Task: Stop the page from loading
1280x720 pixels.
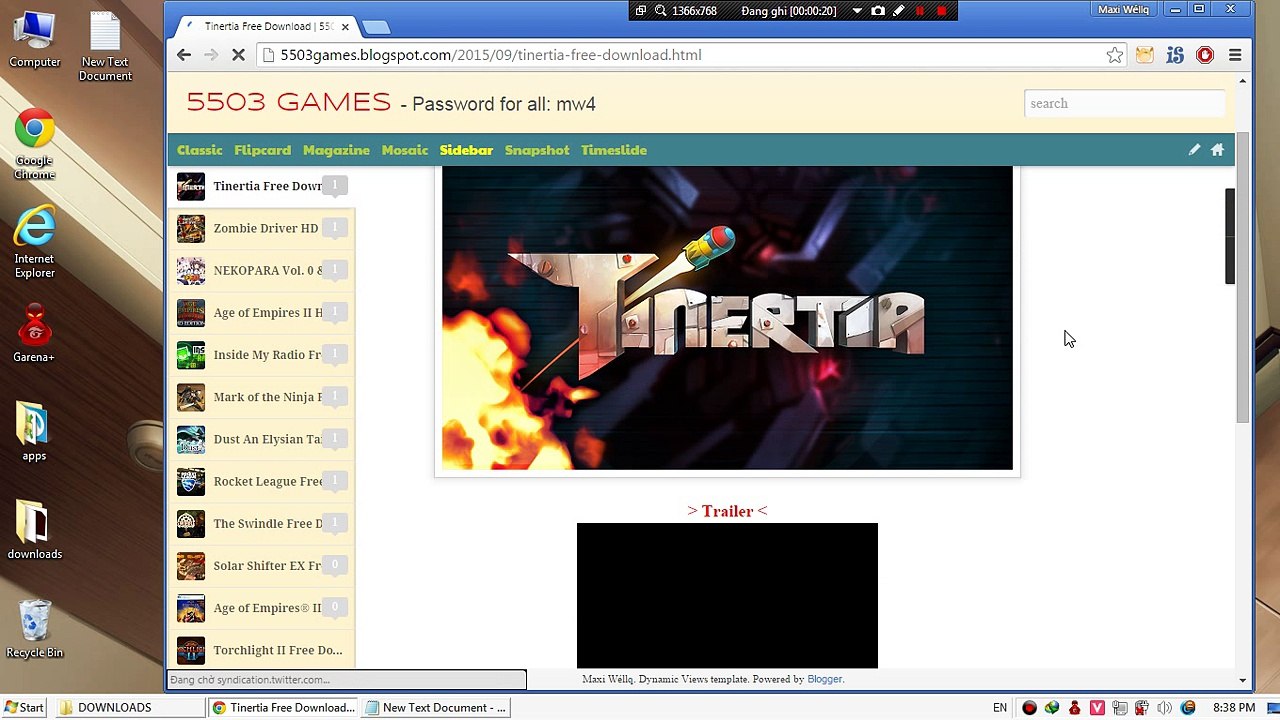Action: click(x=238, y=55)
